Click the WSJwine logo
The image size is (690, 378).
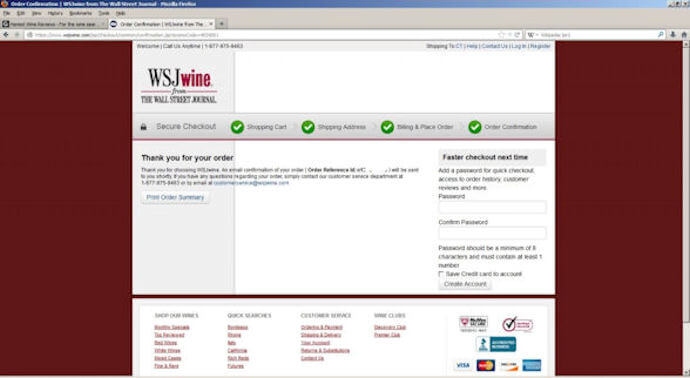pos(179,86)
